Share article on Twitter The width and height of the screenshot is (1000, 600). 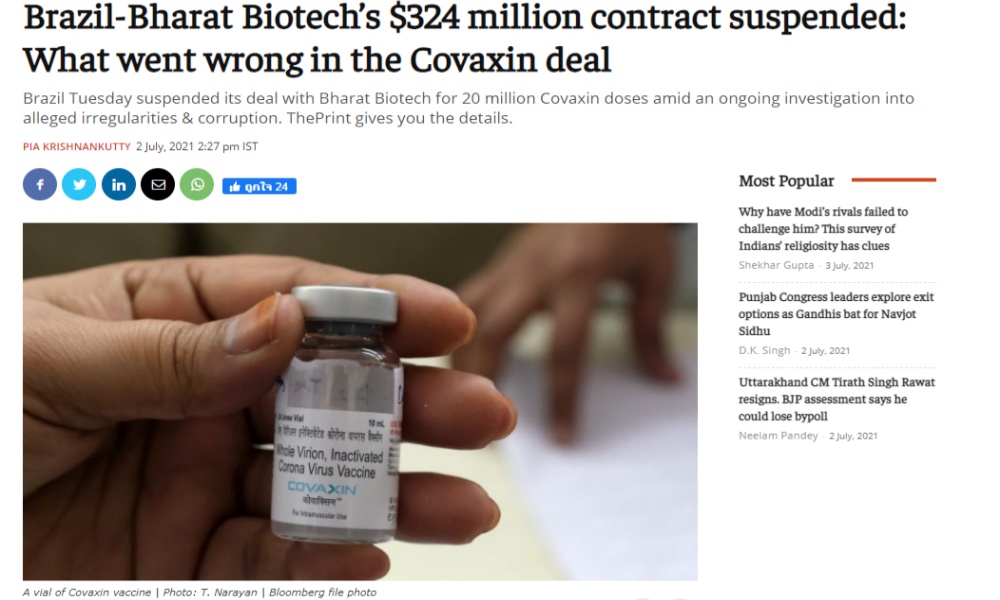[x=79, y=185]
